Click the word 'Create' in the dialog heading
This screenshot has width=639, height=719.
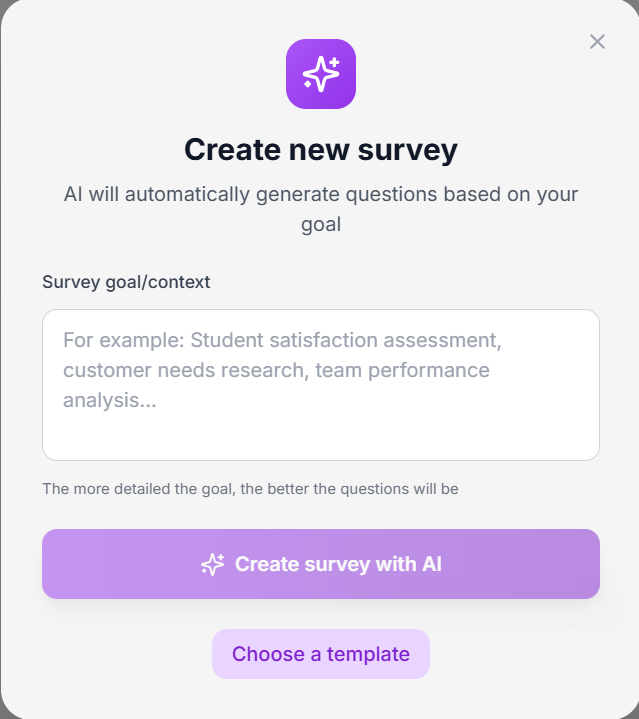click(232, 149)
